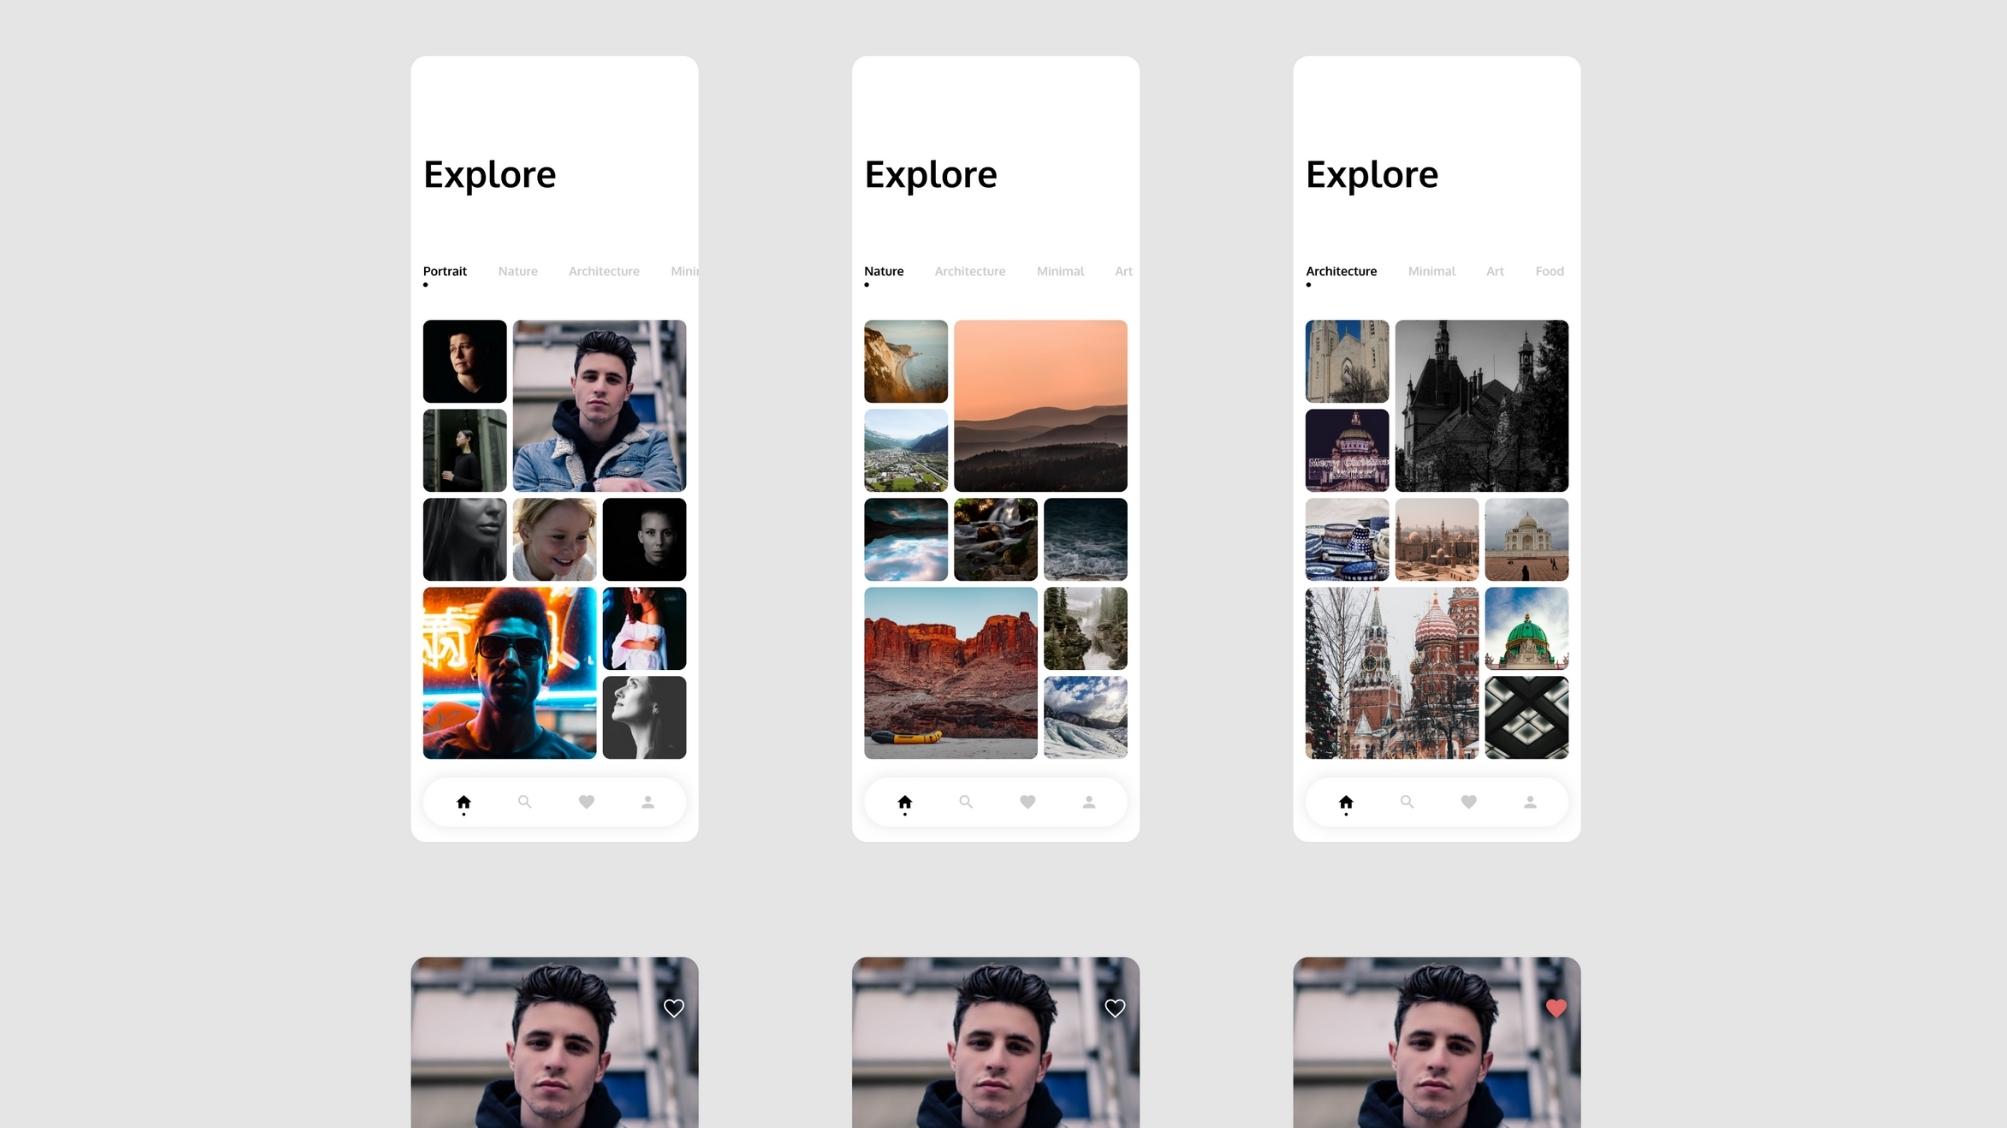Choose Art category in Nature screen
This screenshot has height=1128, width=2007.
tap(1123, 271)
